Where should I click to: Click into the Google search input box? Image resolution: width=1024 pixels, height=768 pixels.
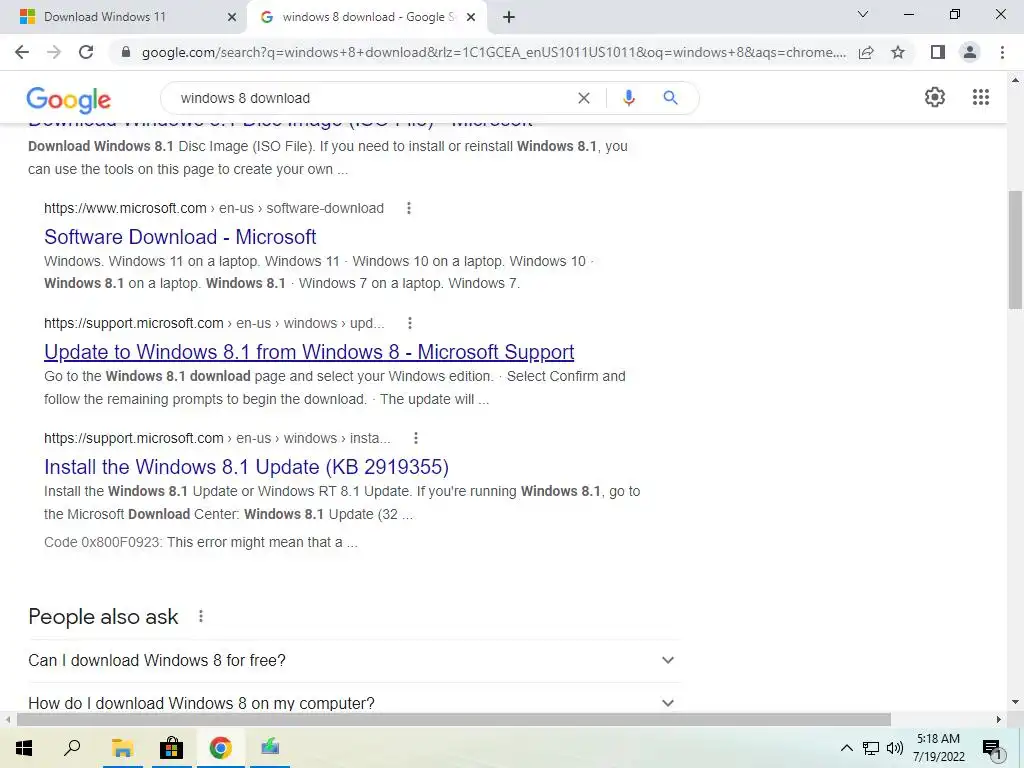click(372, 98)
